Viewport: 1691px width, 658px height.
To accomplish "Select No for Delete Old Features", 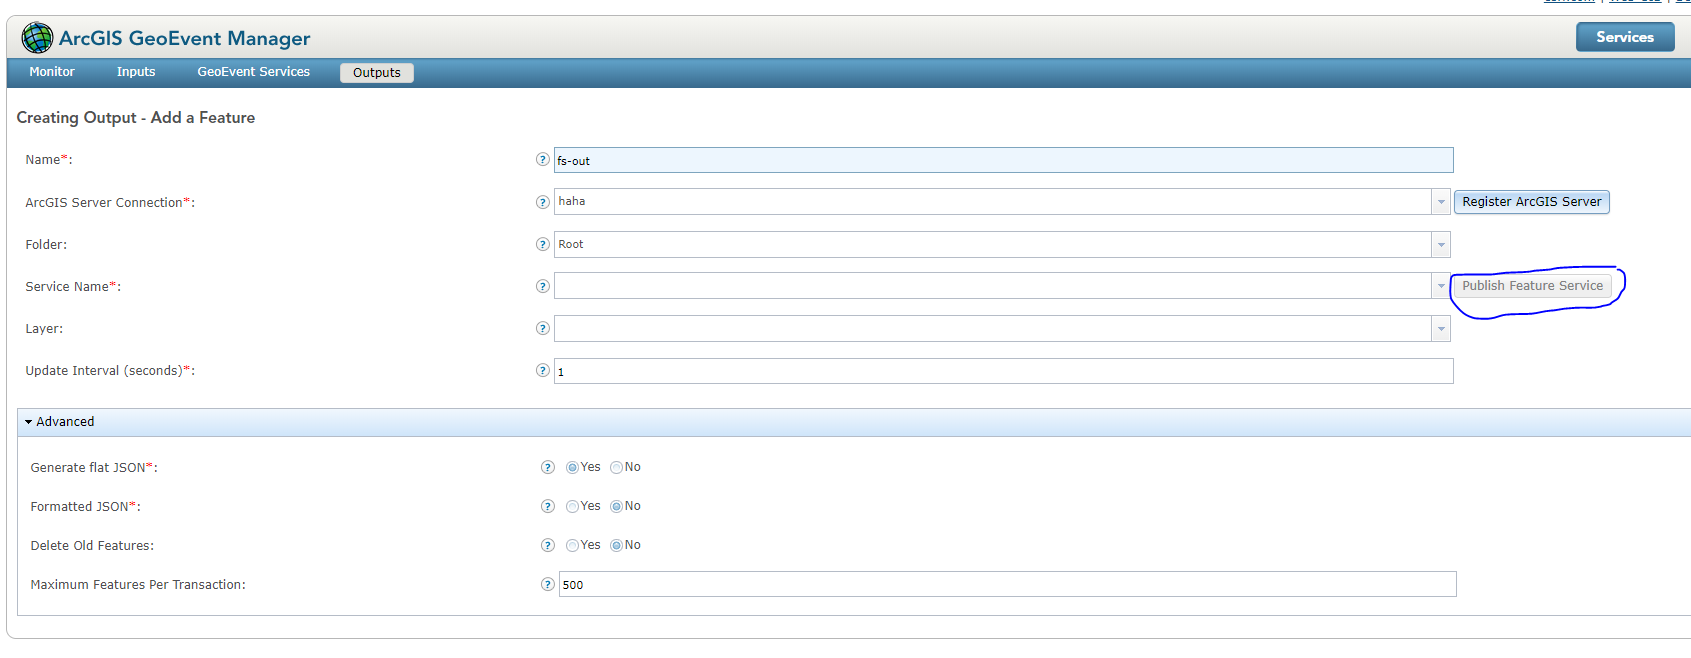I will [616, 545].
